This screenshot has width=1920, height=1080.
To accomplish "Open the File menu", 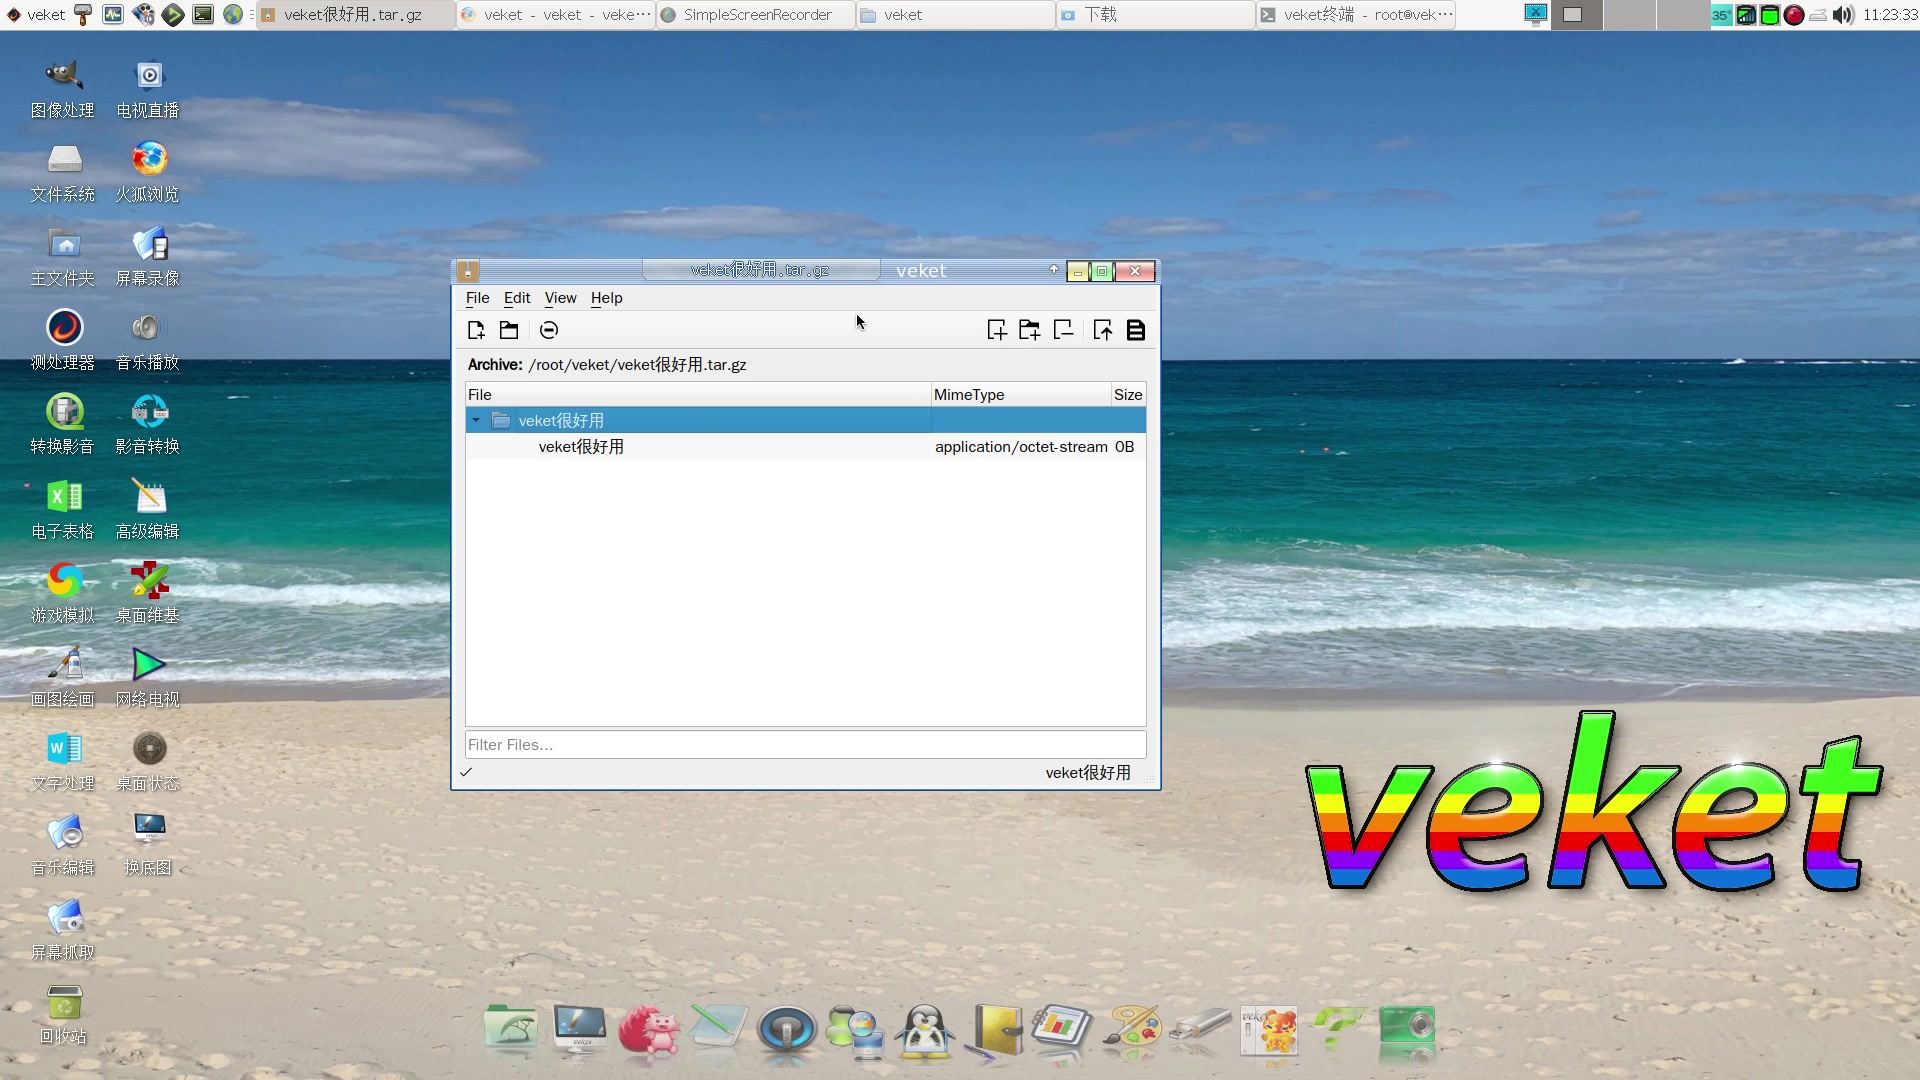I will (477, 298).
